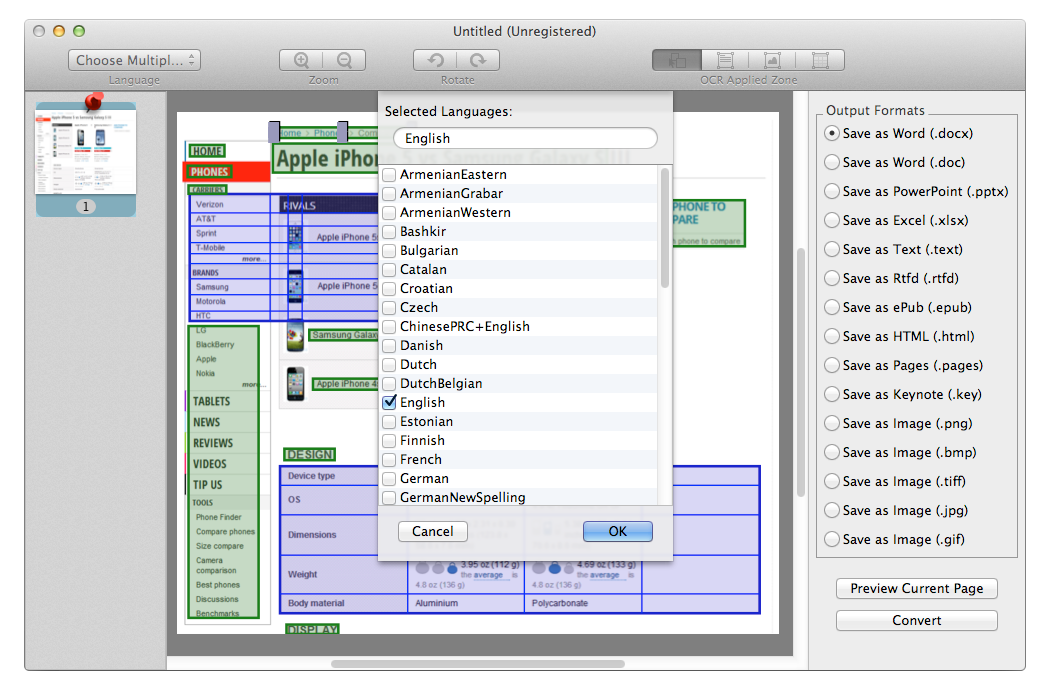The width and height of the screenshot is (1052, 696).
Task: Uncheck the English language checkbox
Action: pos(389,403)
